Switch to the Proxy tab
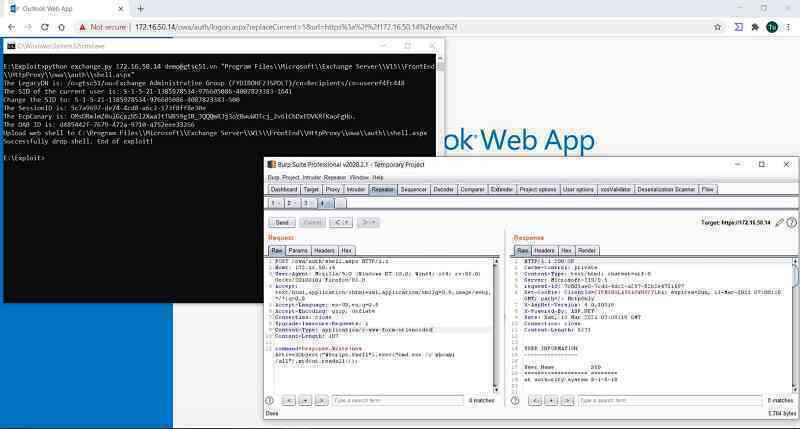Viewport: 800px width, 429px height. [x=333, y=189]
